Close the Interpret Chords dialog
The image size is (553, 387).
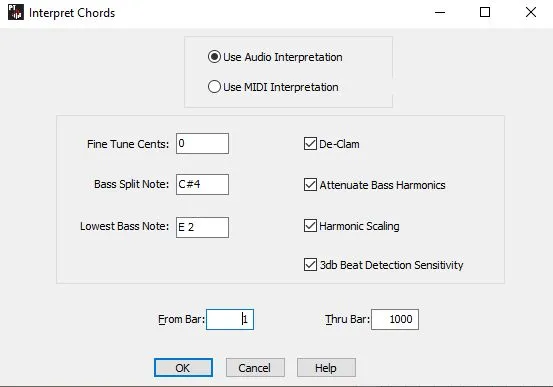coord(531,12)
